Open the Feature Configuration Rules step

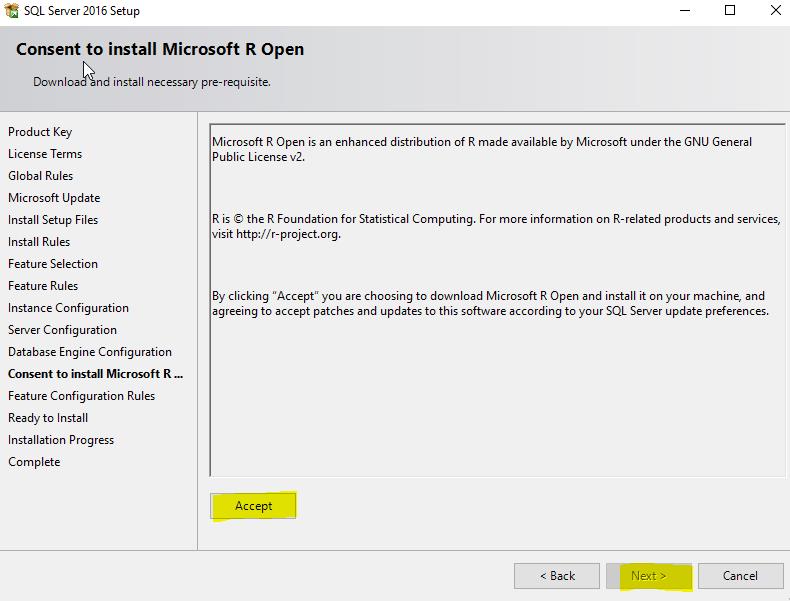click(81, 396)
